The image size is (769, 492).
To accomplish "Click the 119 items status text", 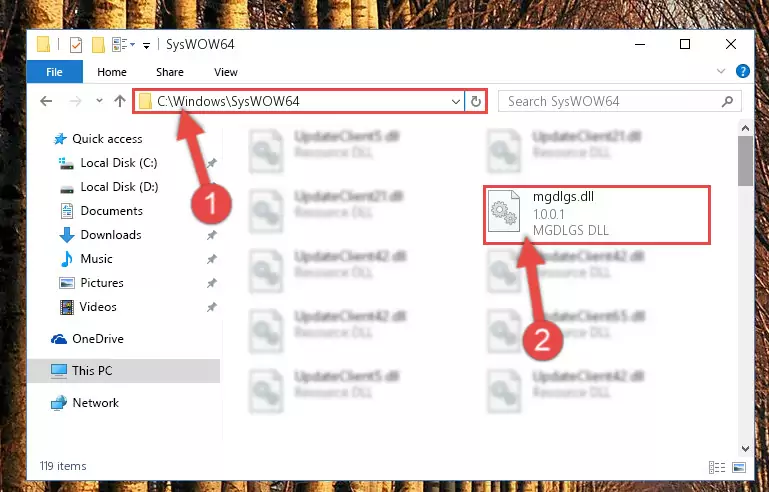I will point(63,466).
